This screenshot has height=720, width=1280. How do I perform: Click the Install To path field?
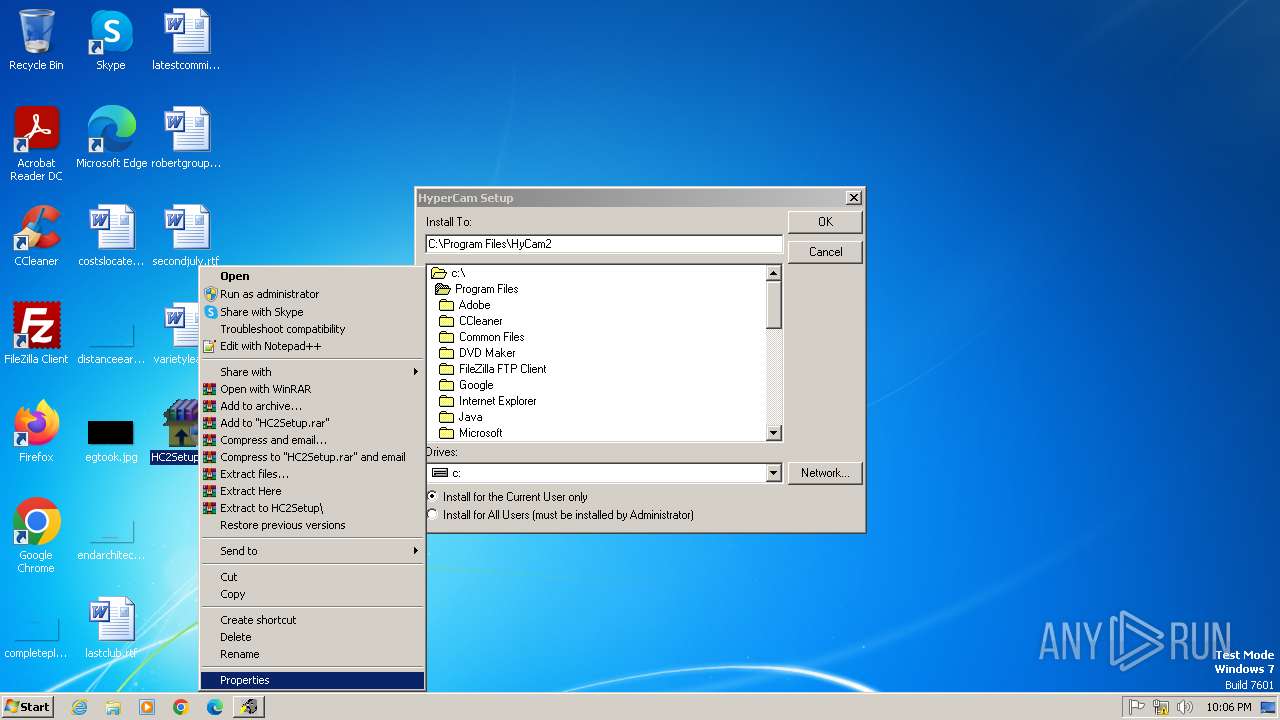tap(604, 244)
